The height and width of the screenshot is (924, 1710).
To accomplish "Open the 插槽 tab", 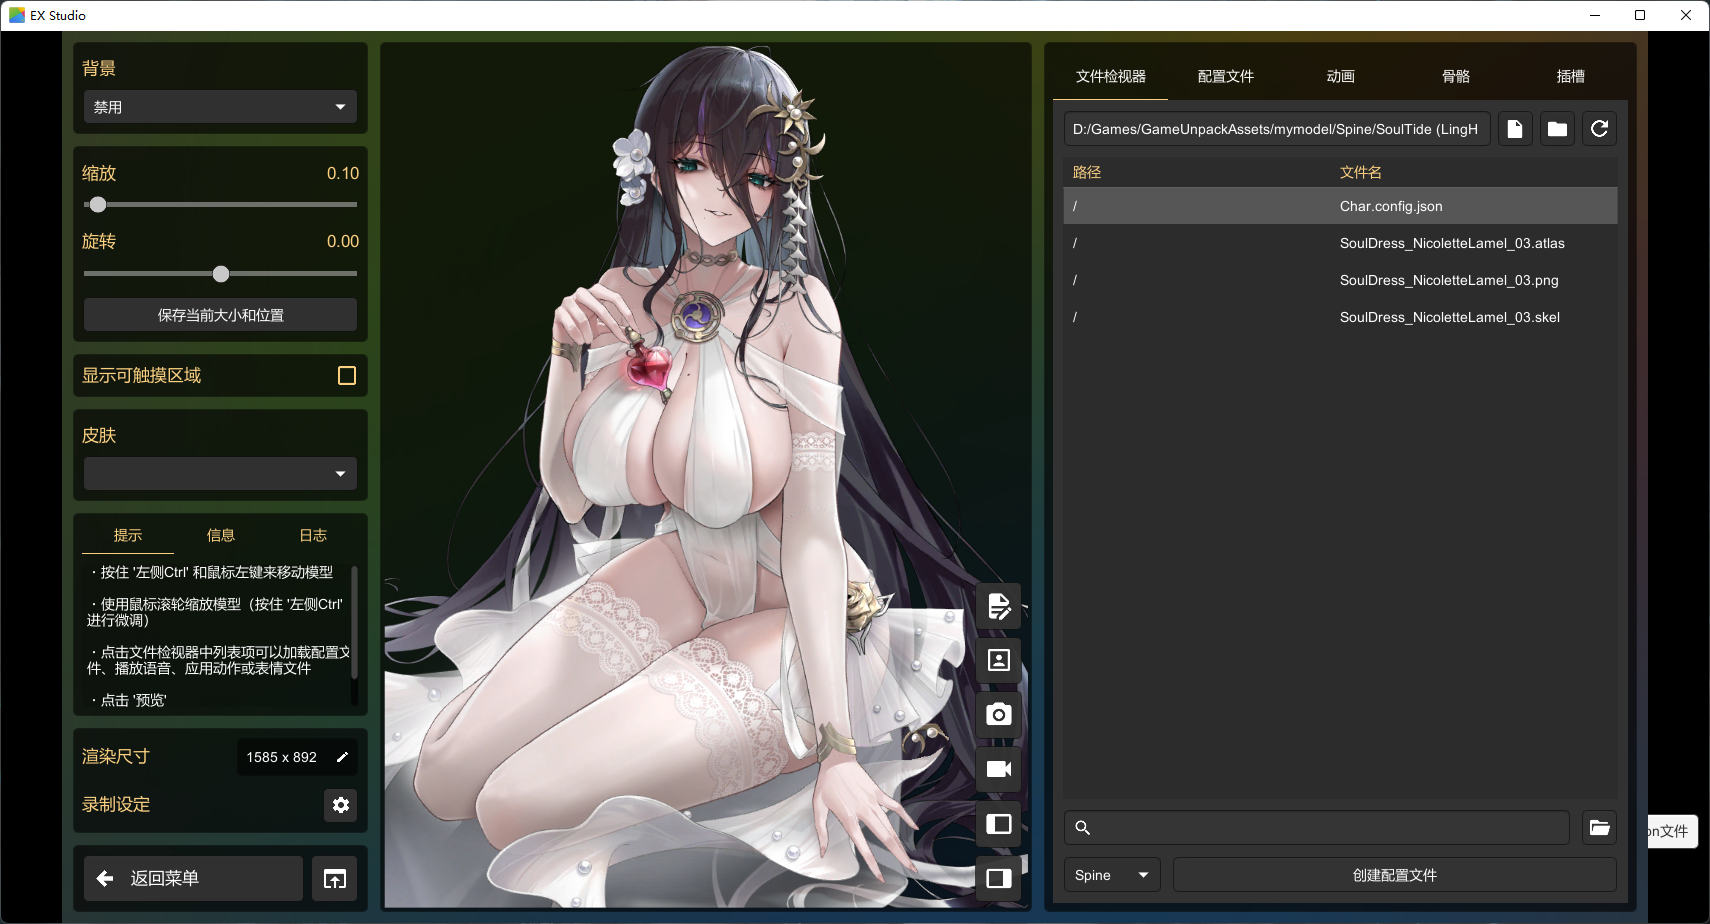I will coord(1570,77).
